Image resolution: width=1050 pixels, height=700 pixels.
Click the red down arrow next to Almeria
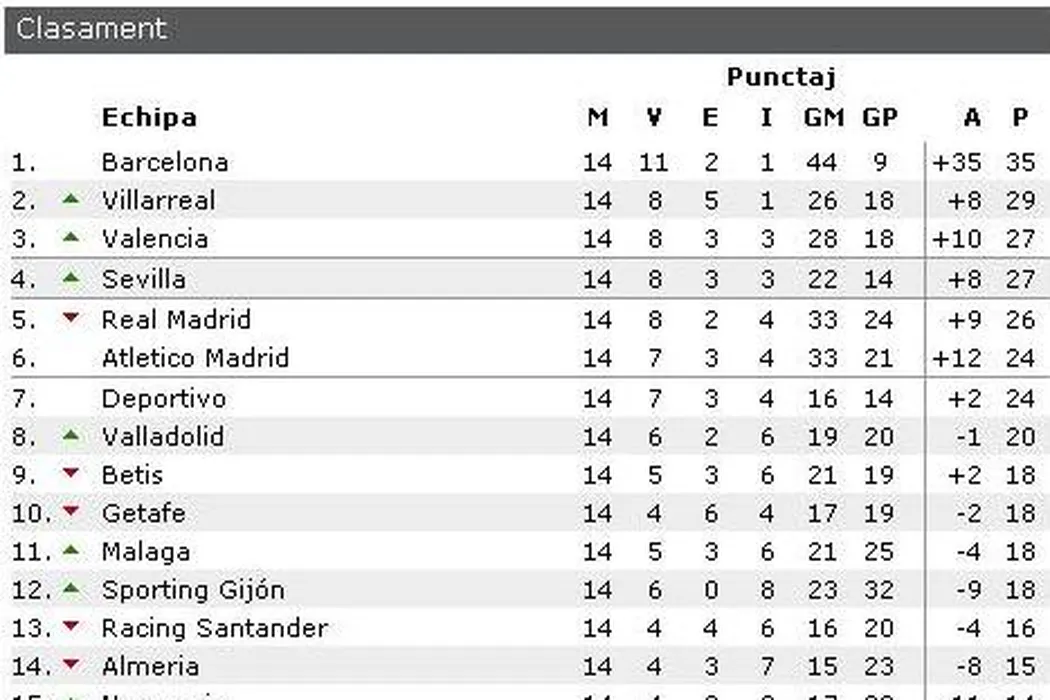[70, 666]
